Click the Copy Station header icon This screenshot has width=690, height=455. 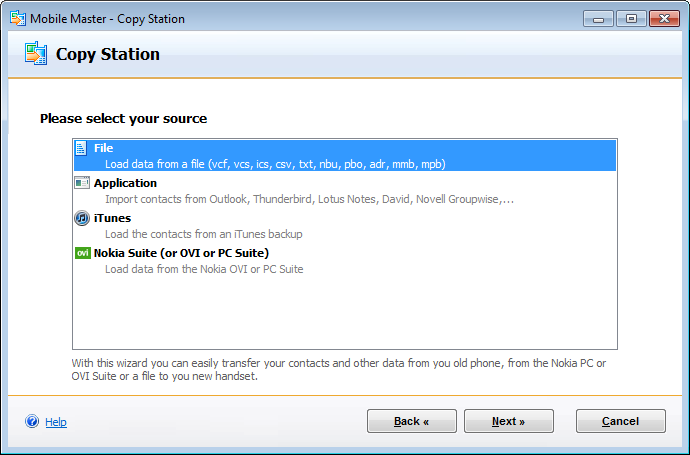(x=36, y=54)
